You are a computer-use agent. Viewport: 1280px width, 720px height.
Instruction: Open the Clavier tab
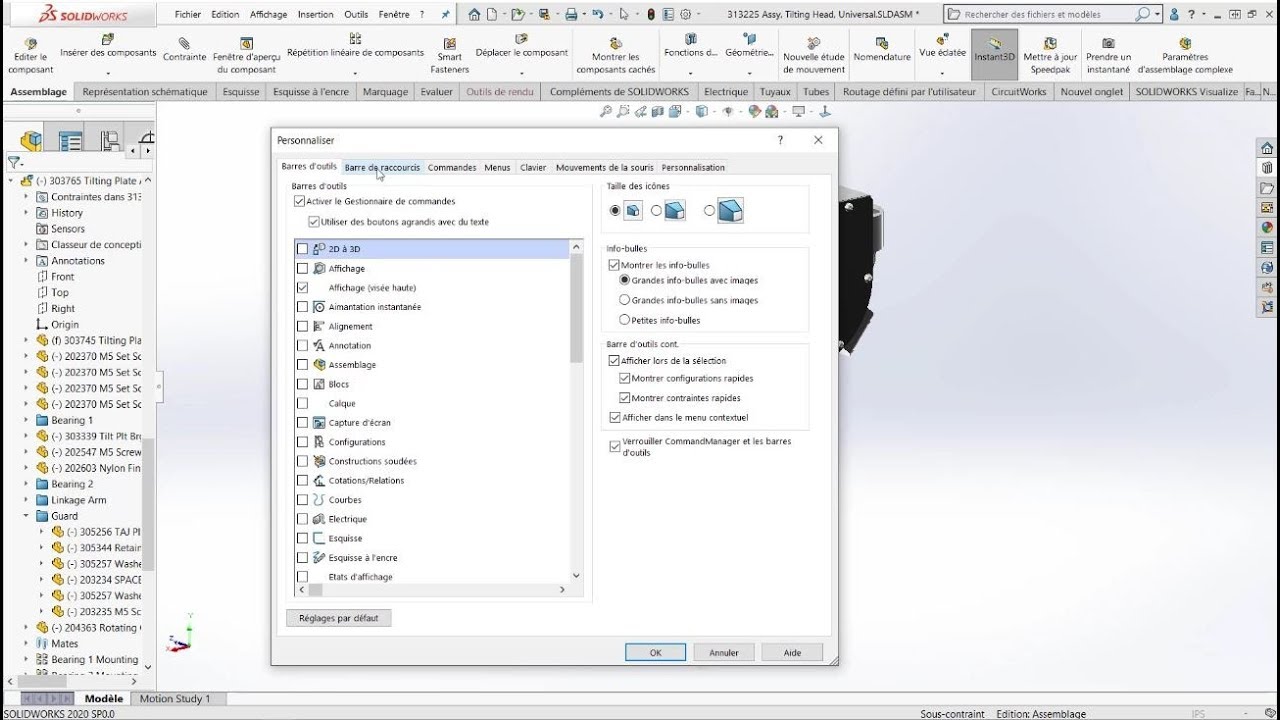click(533, 167)
